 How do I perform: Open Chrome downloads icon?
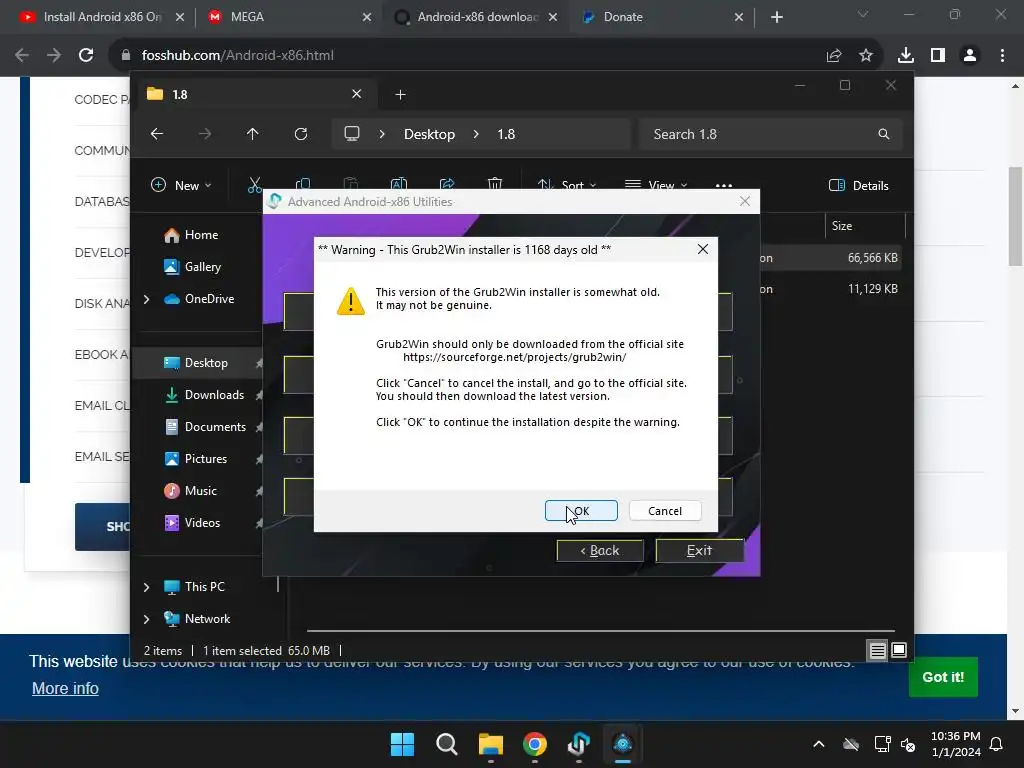click(906, 56)
